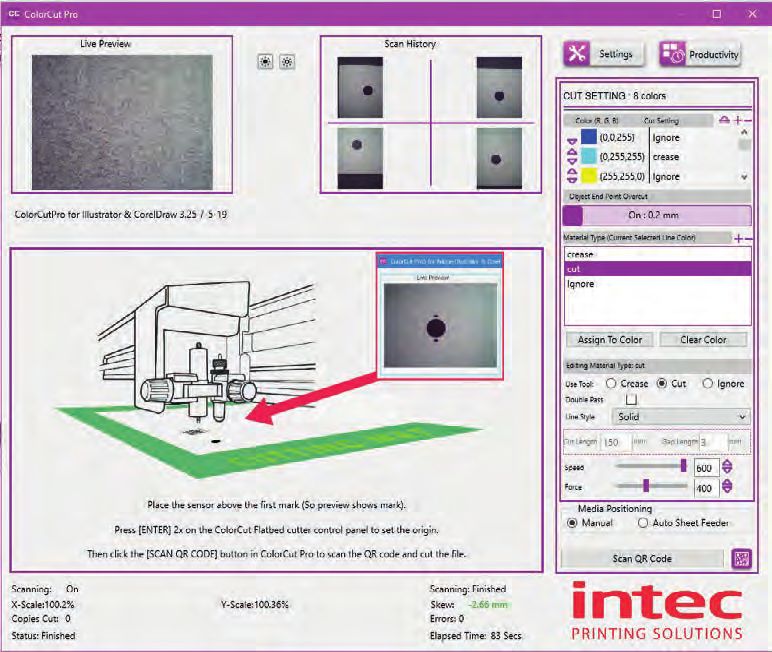Screen dimensions: 772x652
Task: Click the dimmer-light brightness icon beside Scan History
Action: click(287, 62)
